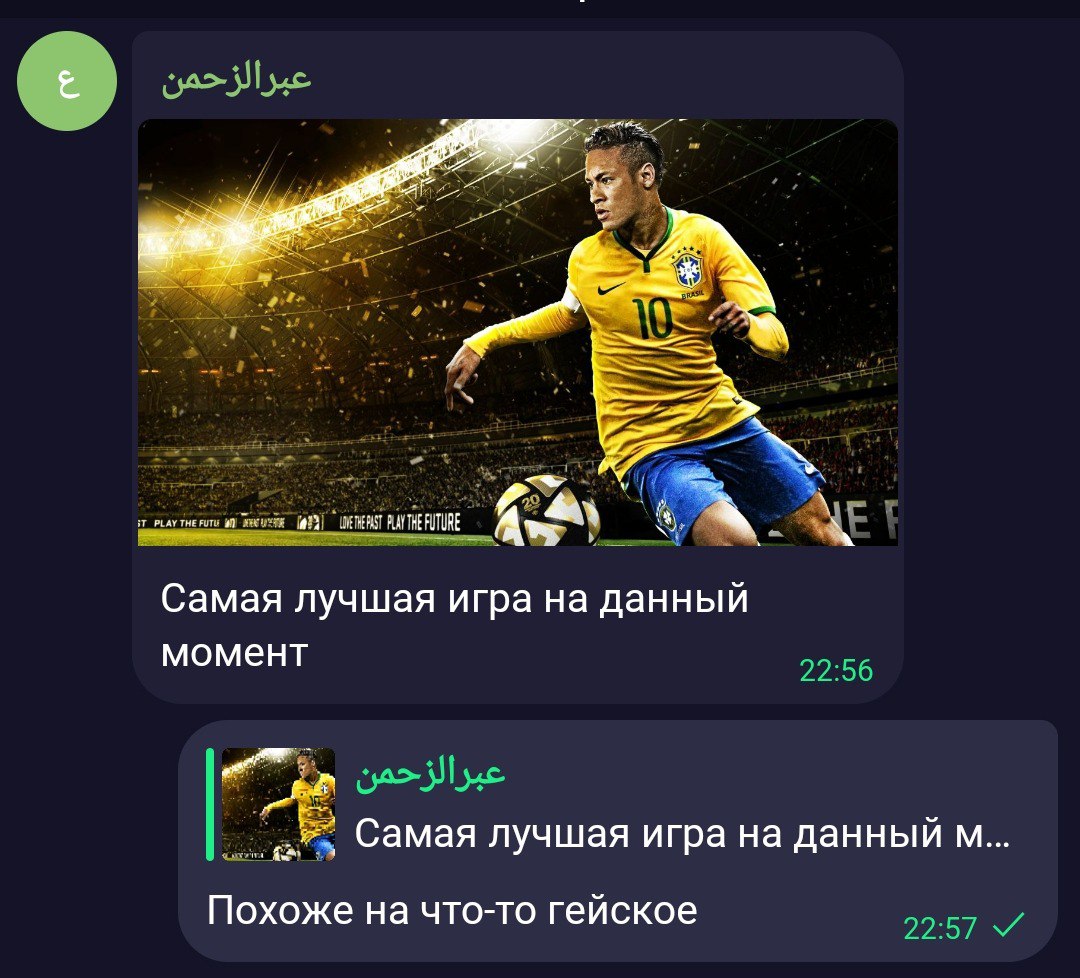Click the green vertical reply quote bar
The width and height of the screenshot is (1080, 978).
[209, 804]
